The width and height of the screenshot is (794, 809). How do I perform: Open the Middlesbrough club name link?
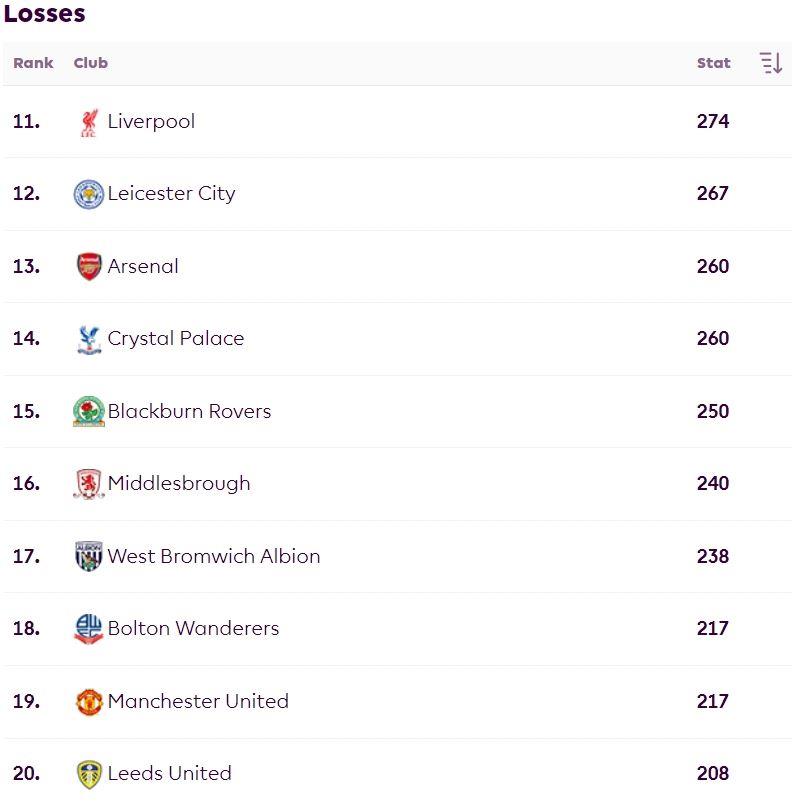tap(179, 483)
